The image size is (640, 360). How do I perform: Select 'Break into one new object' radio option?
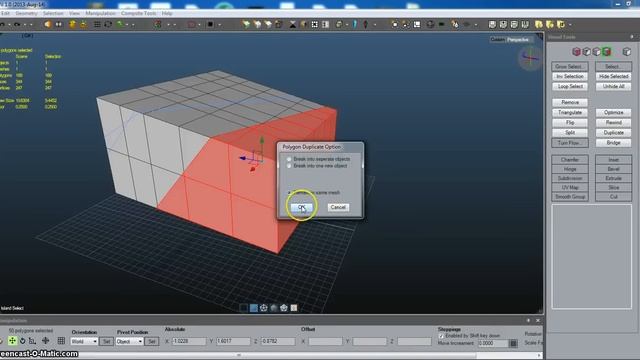pyautogui.click(x=289, y=166)
